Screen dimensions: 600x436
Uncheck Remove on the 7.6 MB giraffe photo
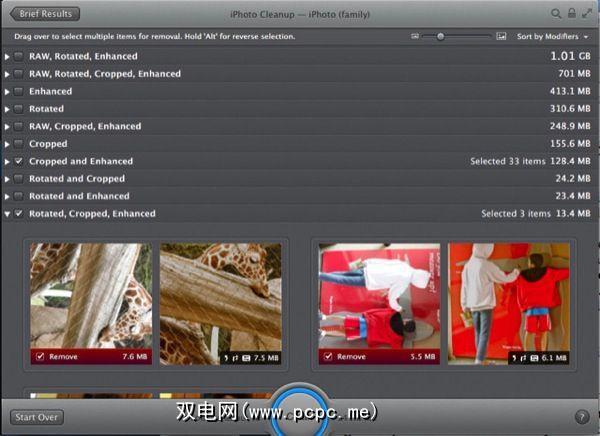(x=39, y=356)
